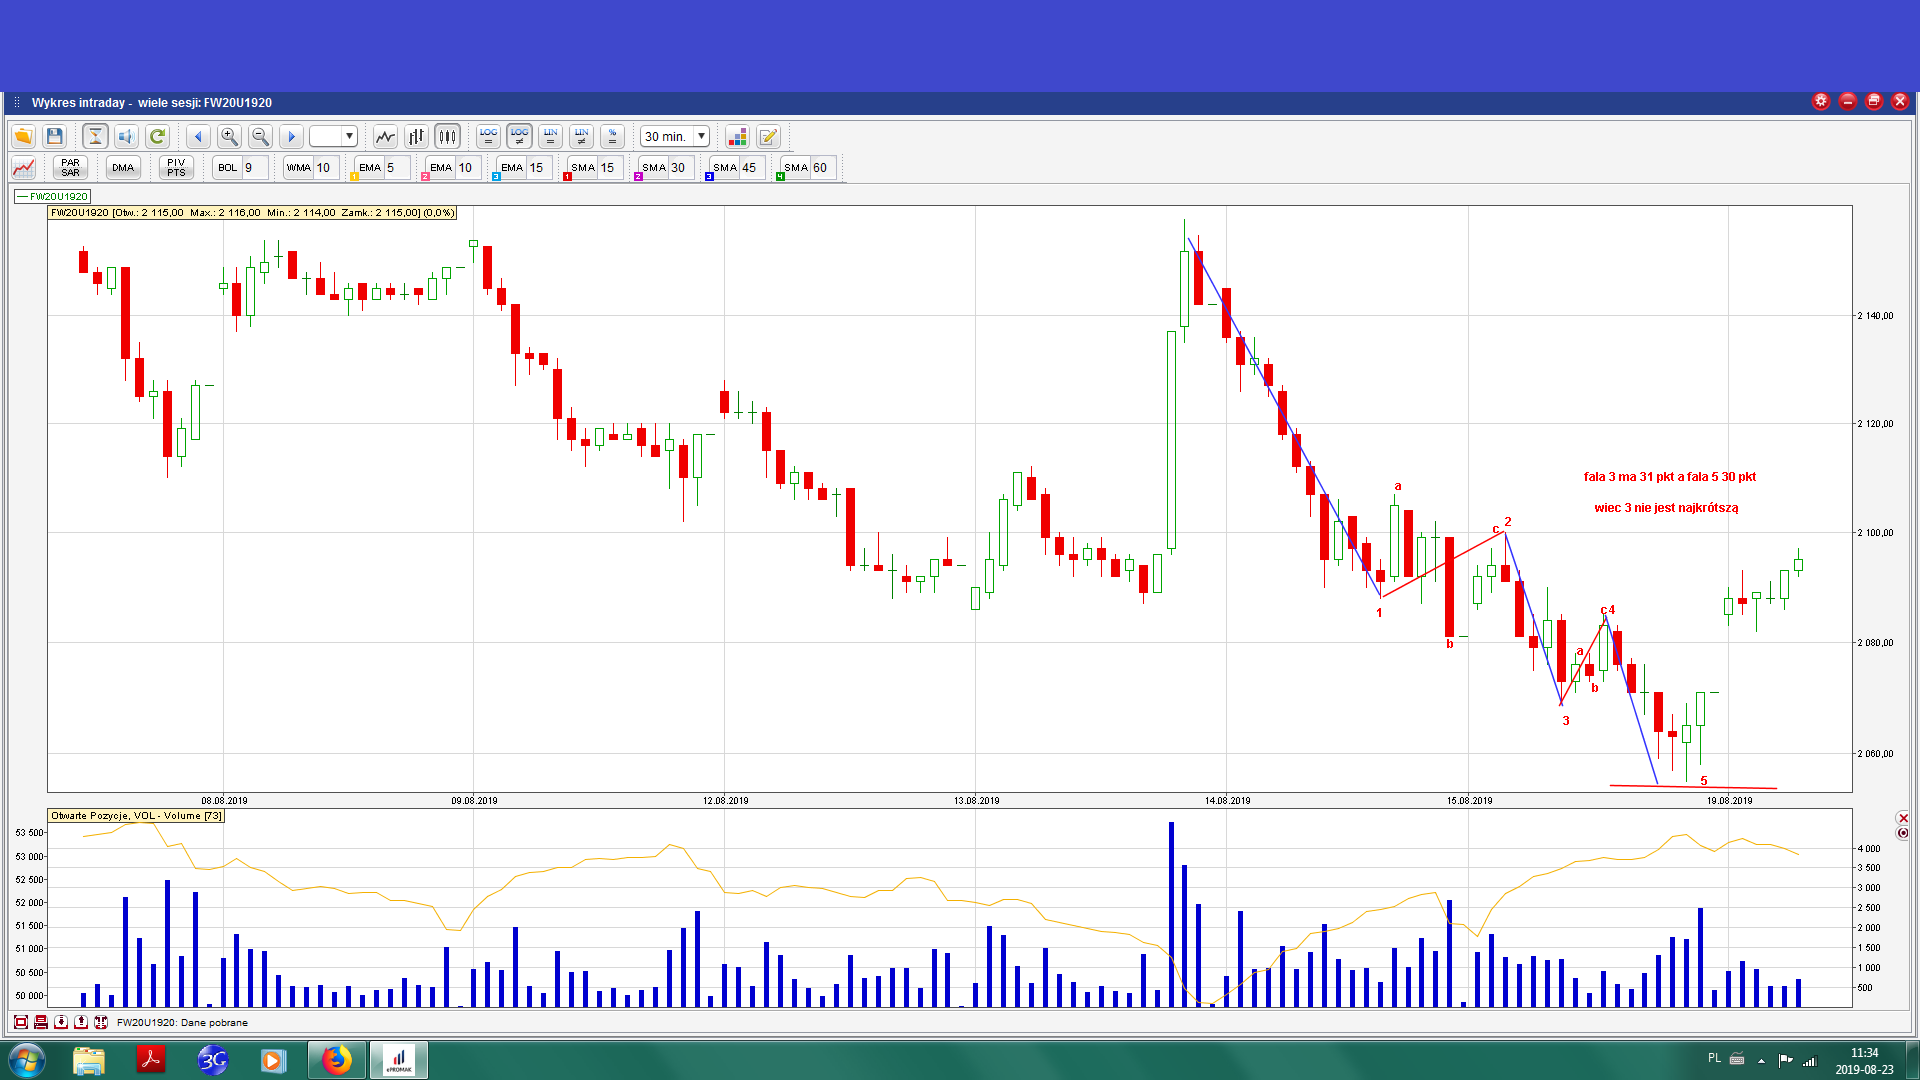This screenshot has height=1080, width=1920.
Task: Enable the PIV PTS pivot points
Action: 176,167
